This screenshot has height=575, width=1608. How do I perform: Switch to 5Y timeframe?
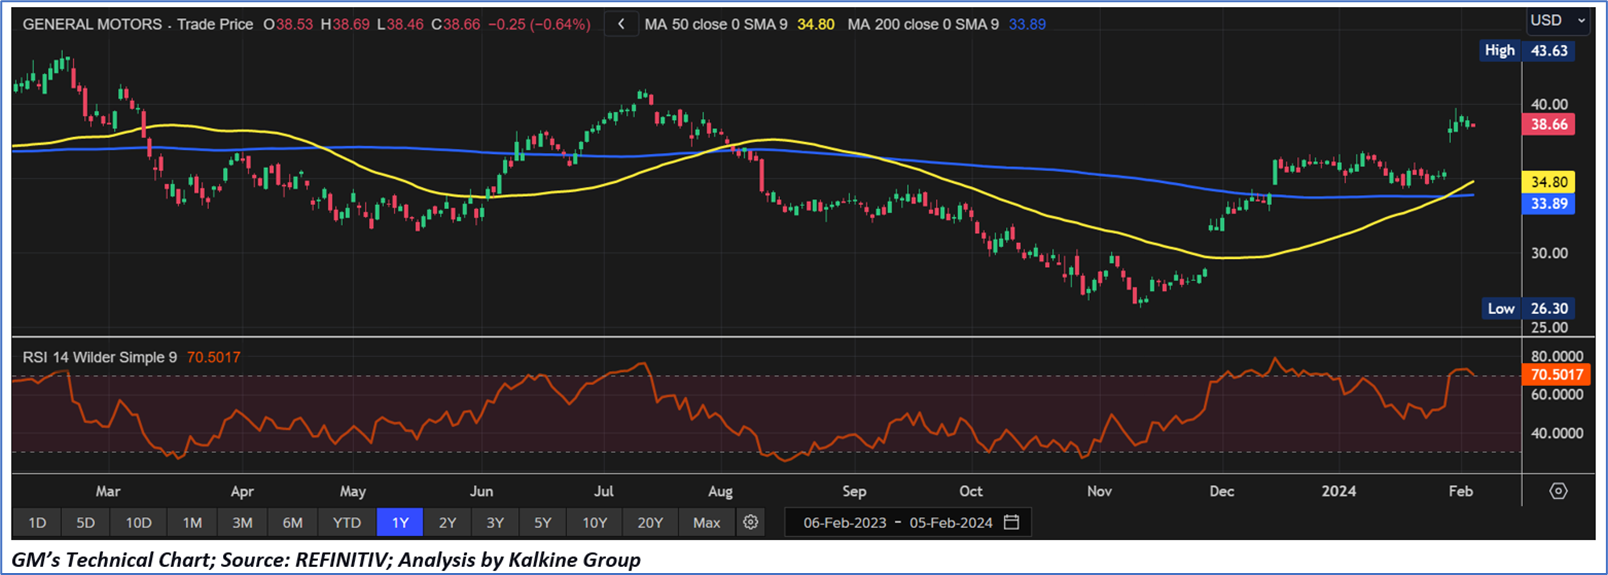[x=542, y=522]
